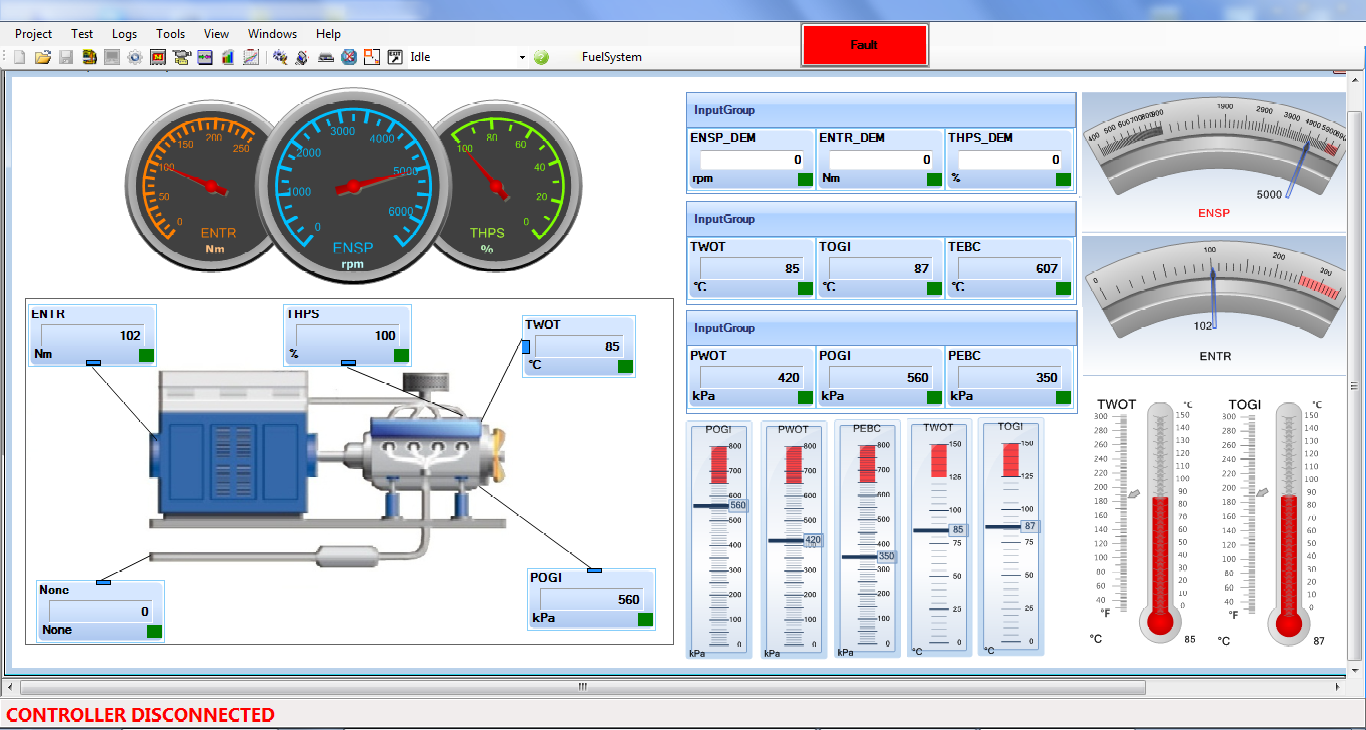Click the THPS 100 % diagram box

coord(348,335)
